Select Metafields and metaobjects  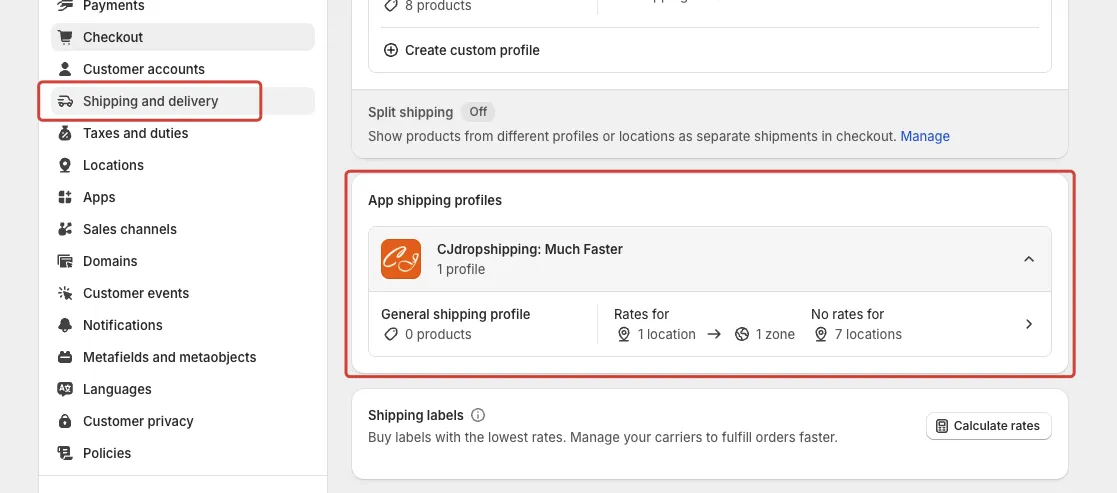[169, 357]
